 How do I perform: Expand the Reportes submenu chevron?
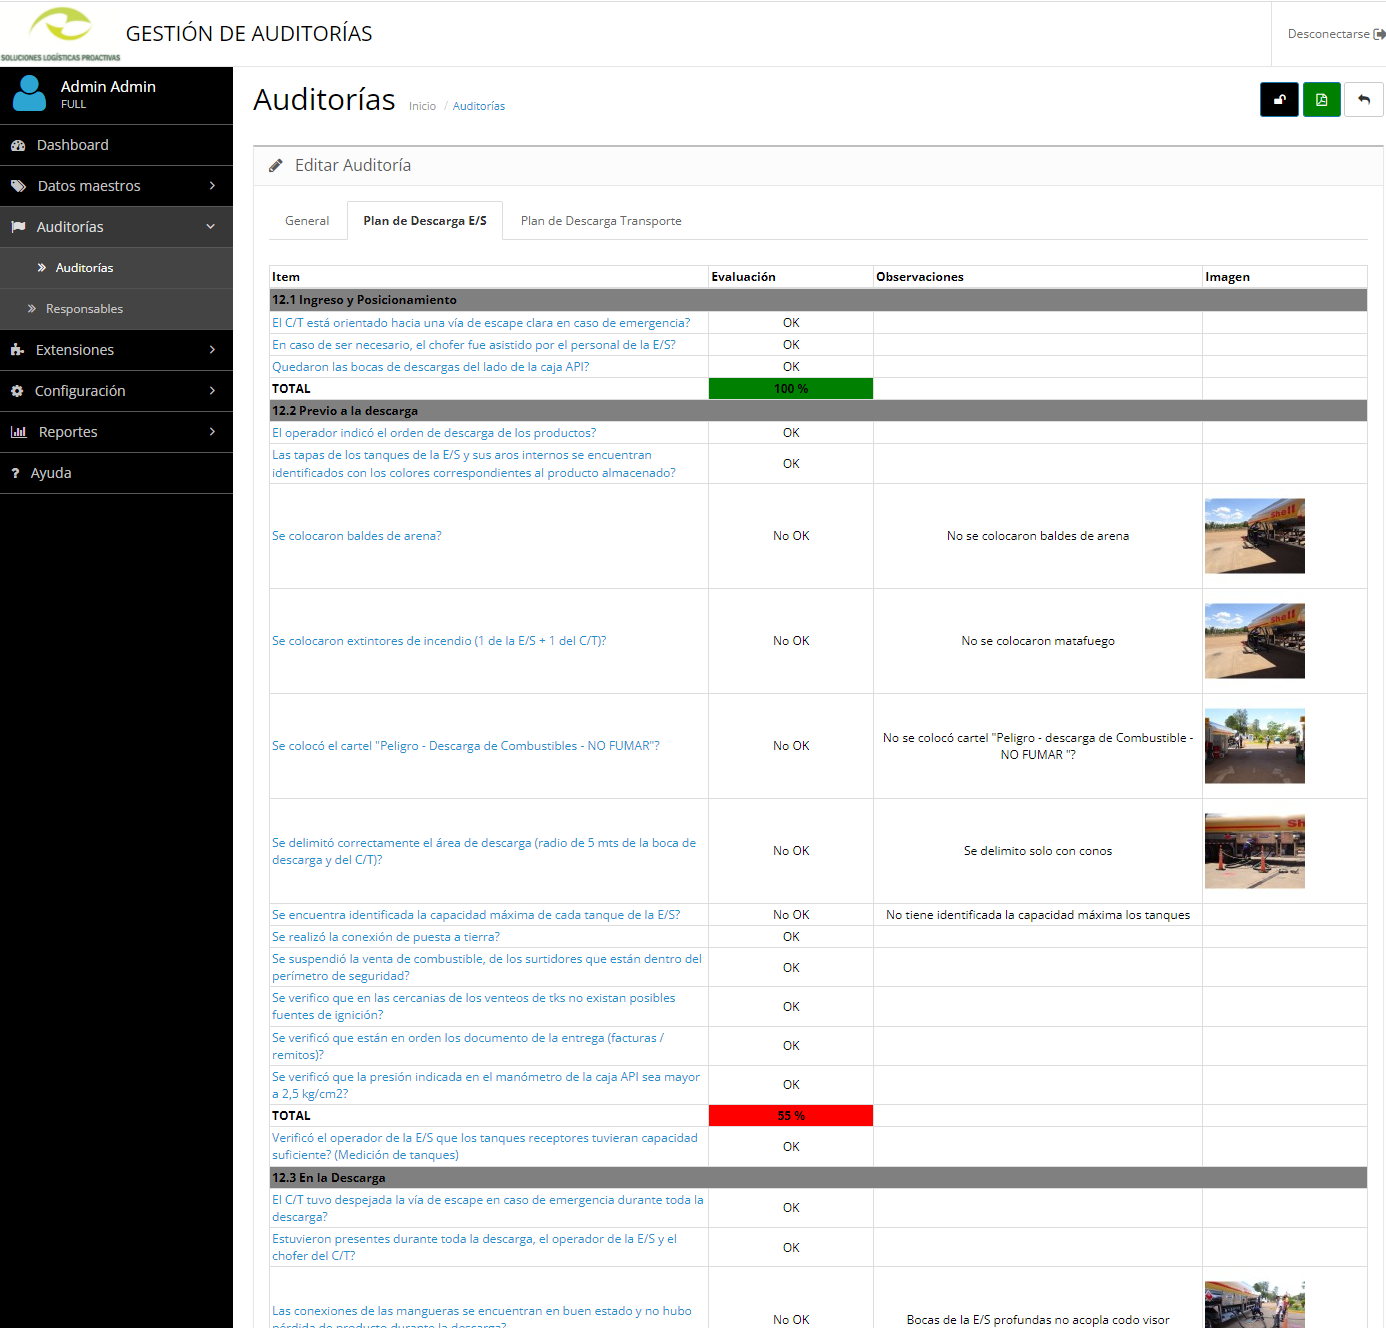tap(212, 432)
